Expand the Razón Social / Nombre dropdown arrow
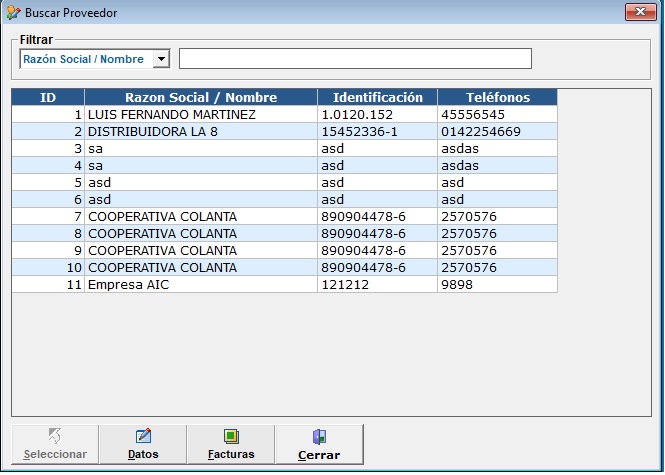The height and width of the screenshot is (475, 665). point(161,59)
